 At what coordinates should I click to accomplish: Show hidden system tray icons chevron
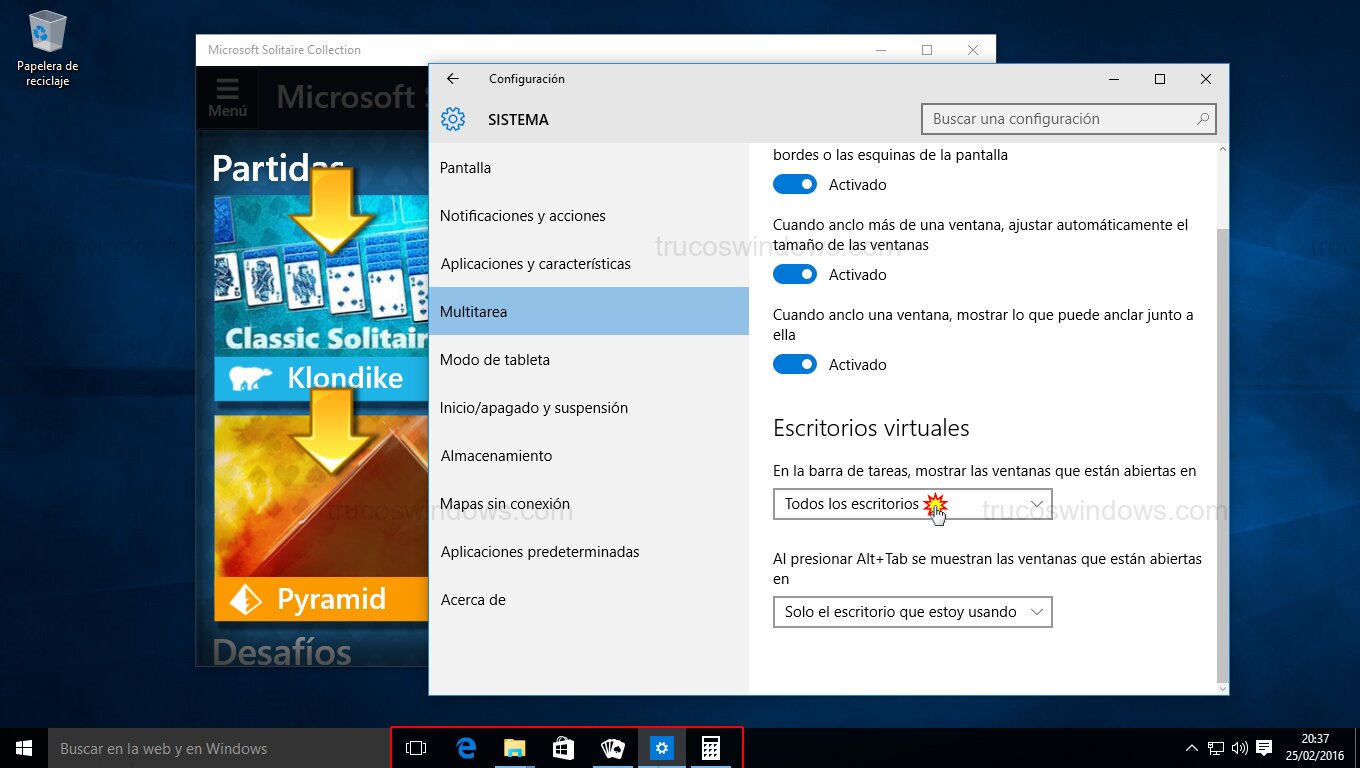(x=1191, y=748)
